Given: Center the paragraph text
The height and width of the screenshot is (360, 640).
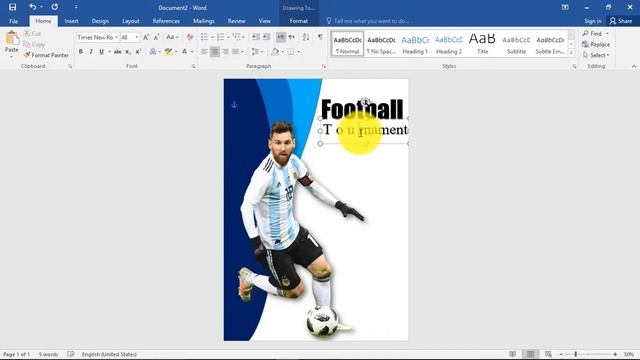Looking at the screenshot, I should click(215, 51).
